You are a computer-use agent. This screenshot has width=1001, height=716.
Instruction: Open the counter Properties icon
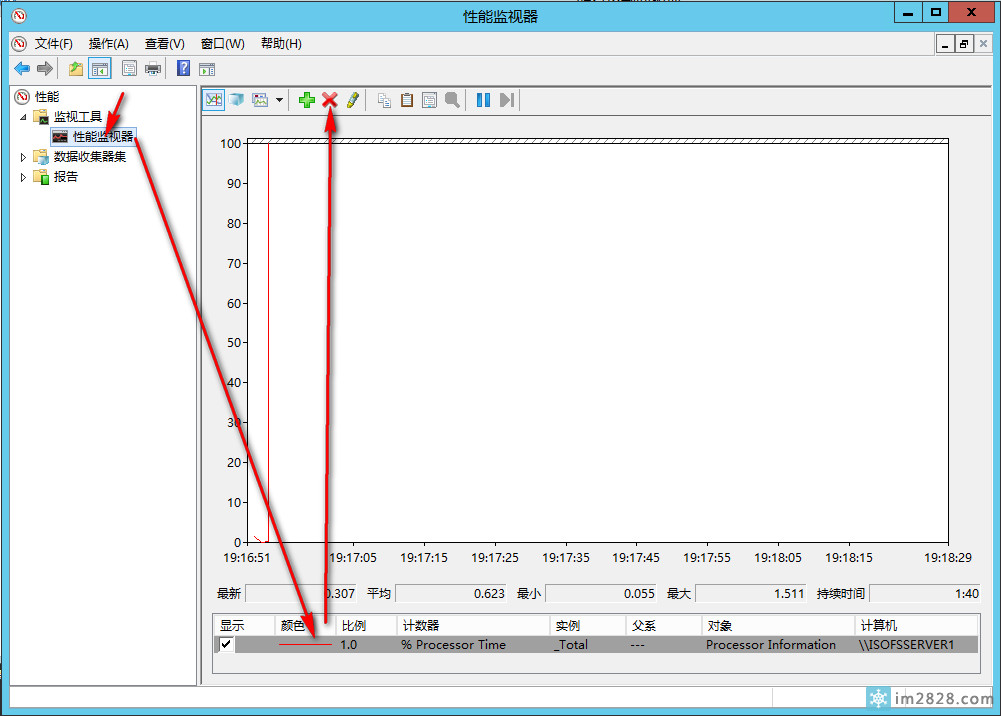pos(430,100)
